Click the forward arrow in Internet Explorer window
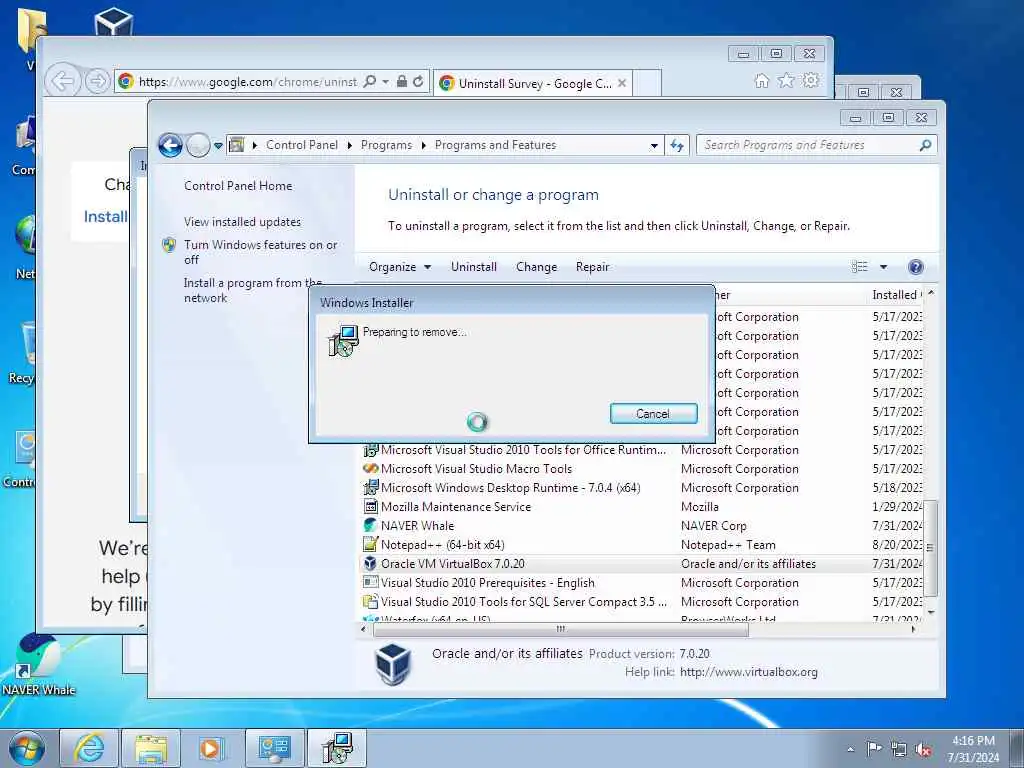The width and height of the screenshot is (1024, 768). (97, 82)
